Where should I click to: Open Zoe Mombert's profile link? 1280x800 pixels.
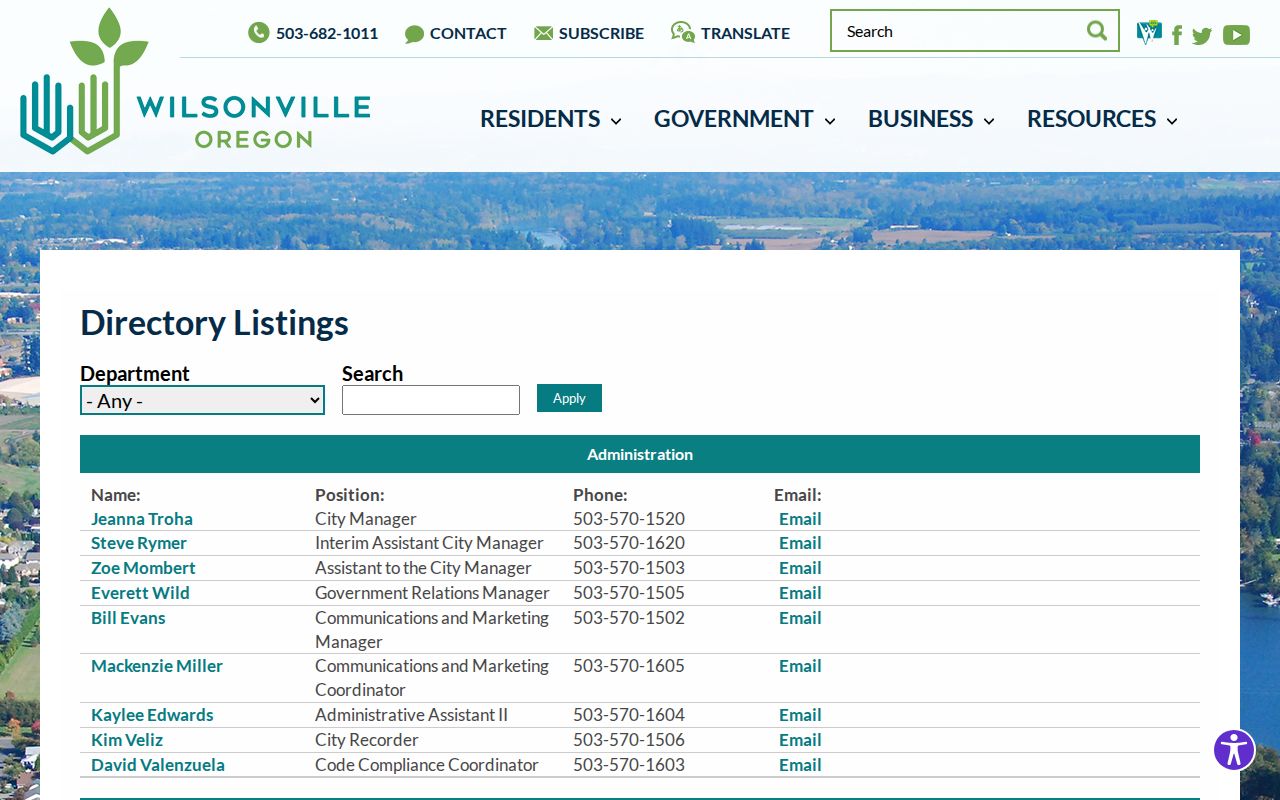(143, 568)
